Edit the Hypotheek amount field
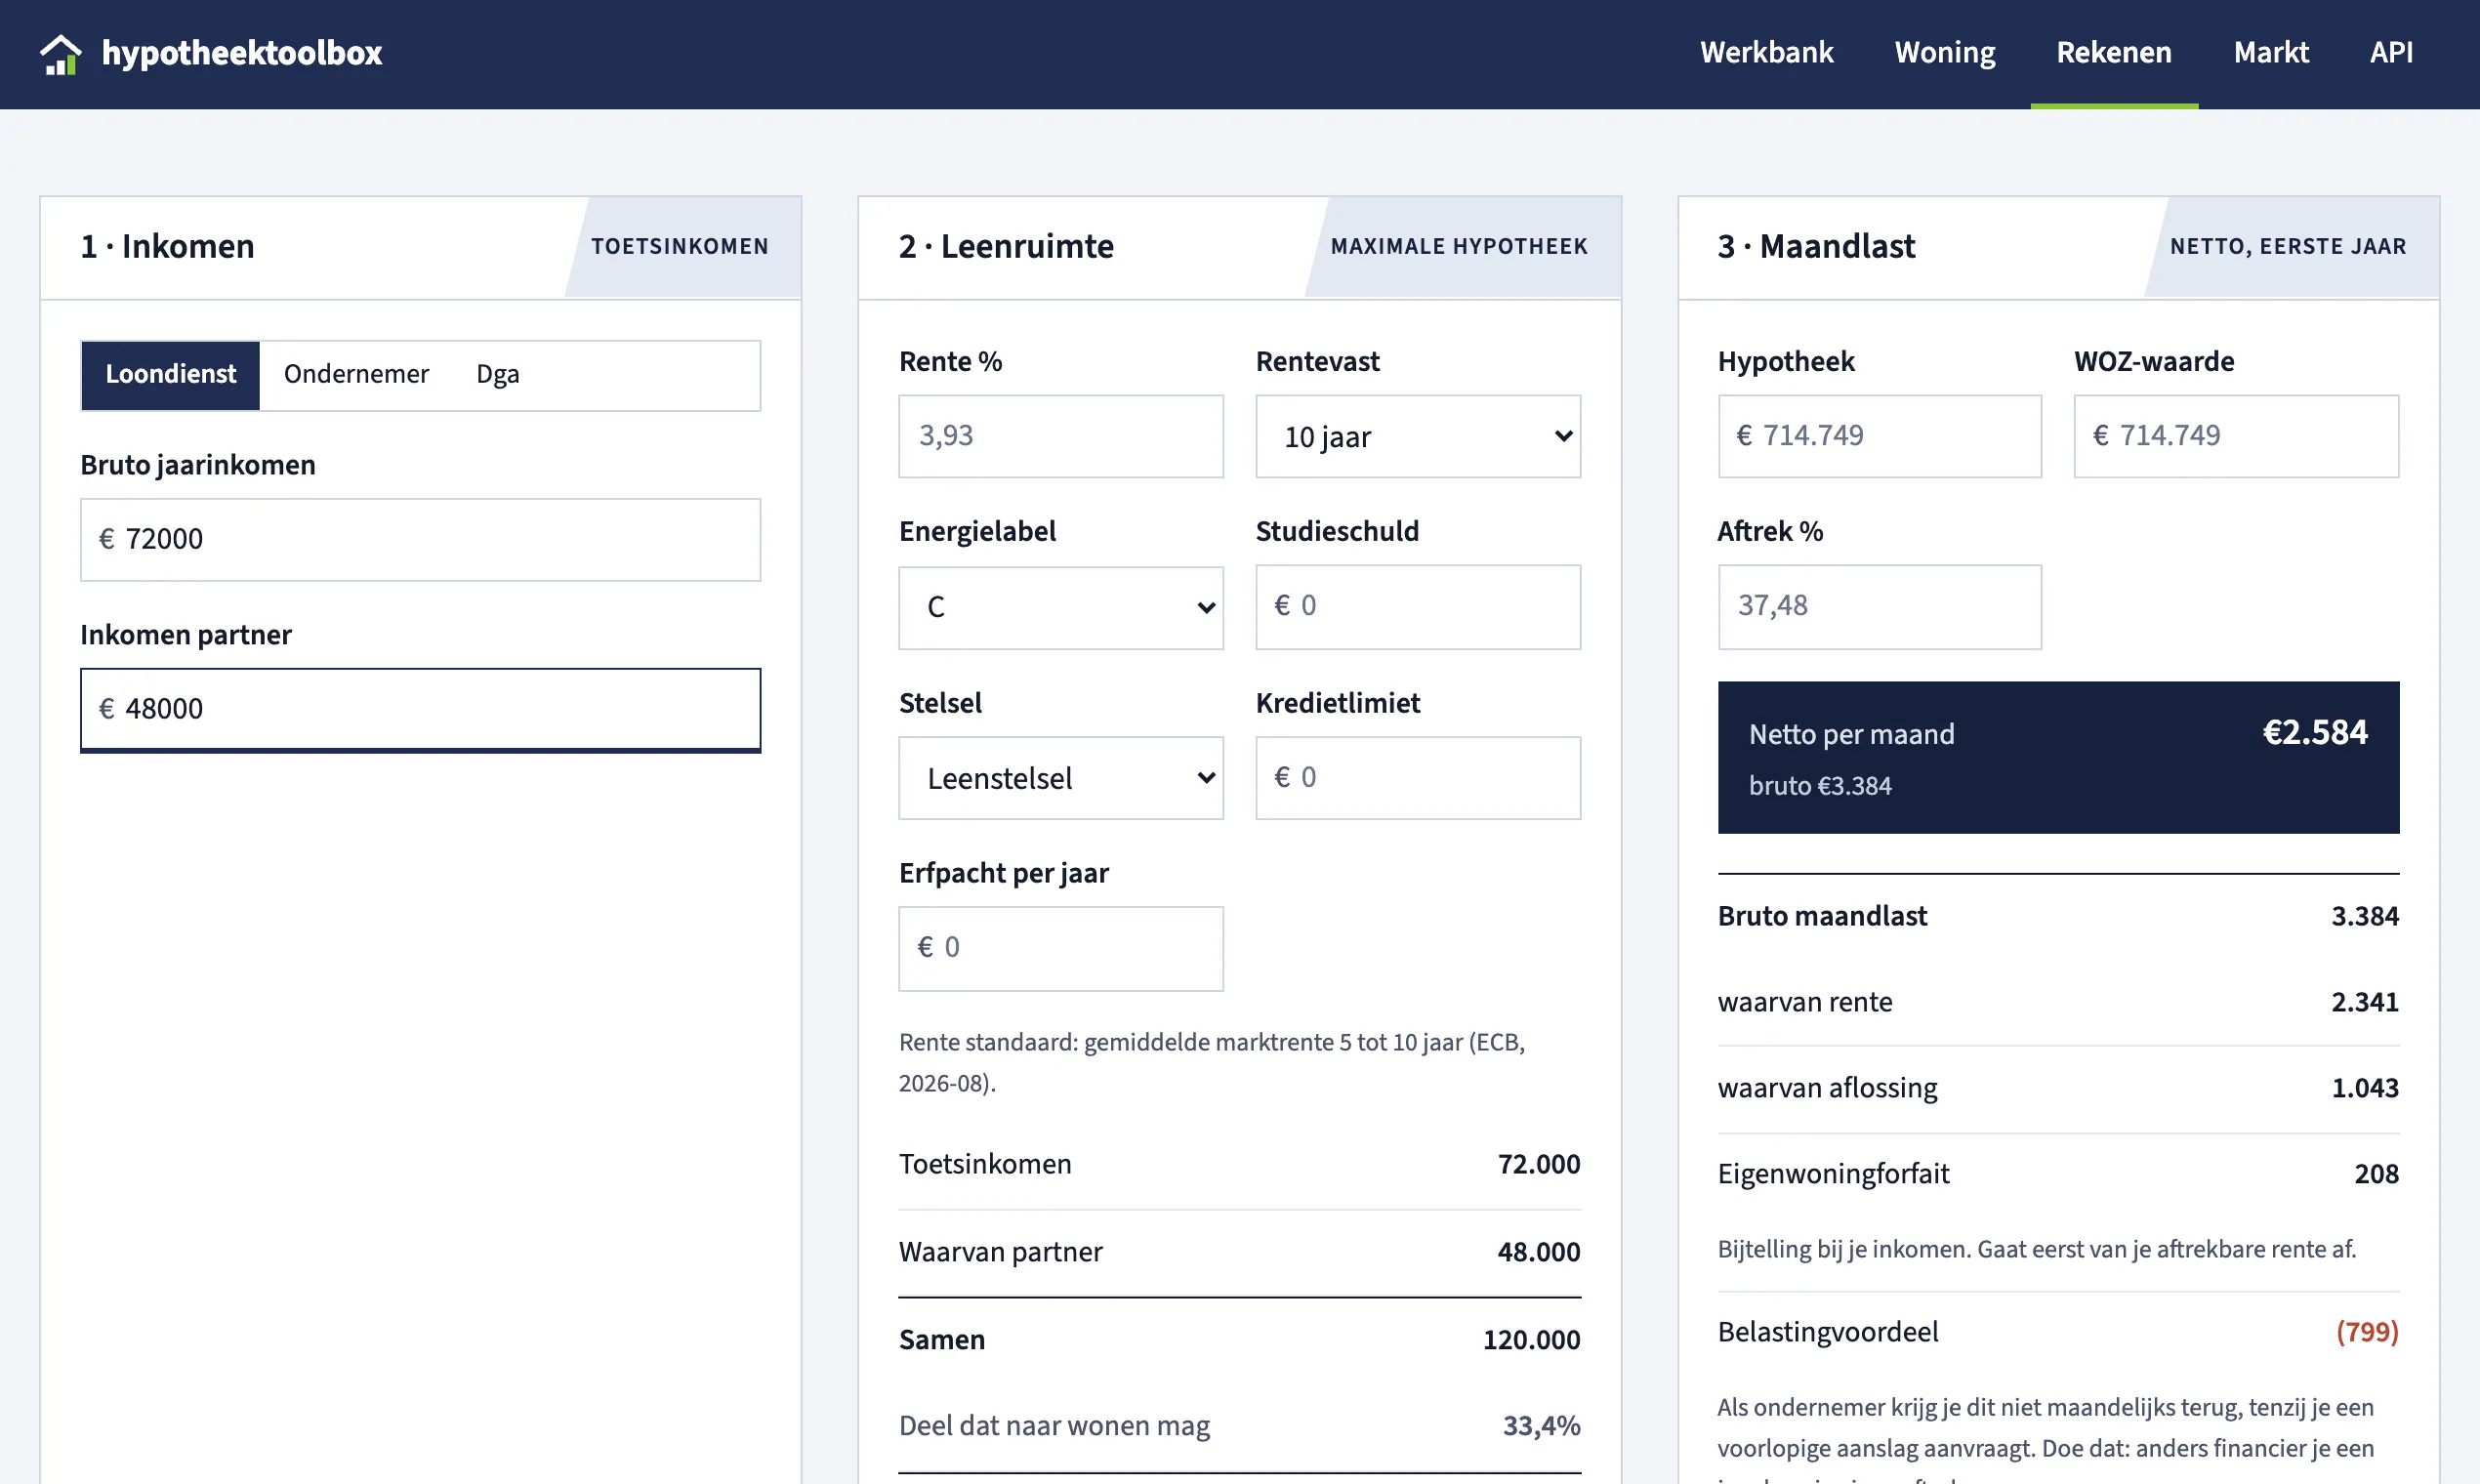This screenshot has height=1484, width=2480. [1879, 436]
